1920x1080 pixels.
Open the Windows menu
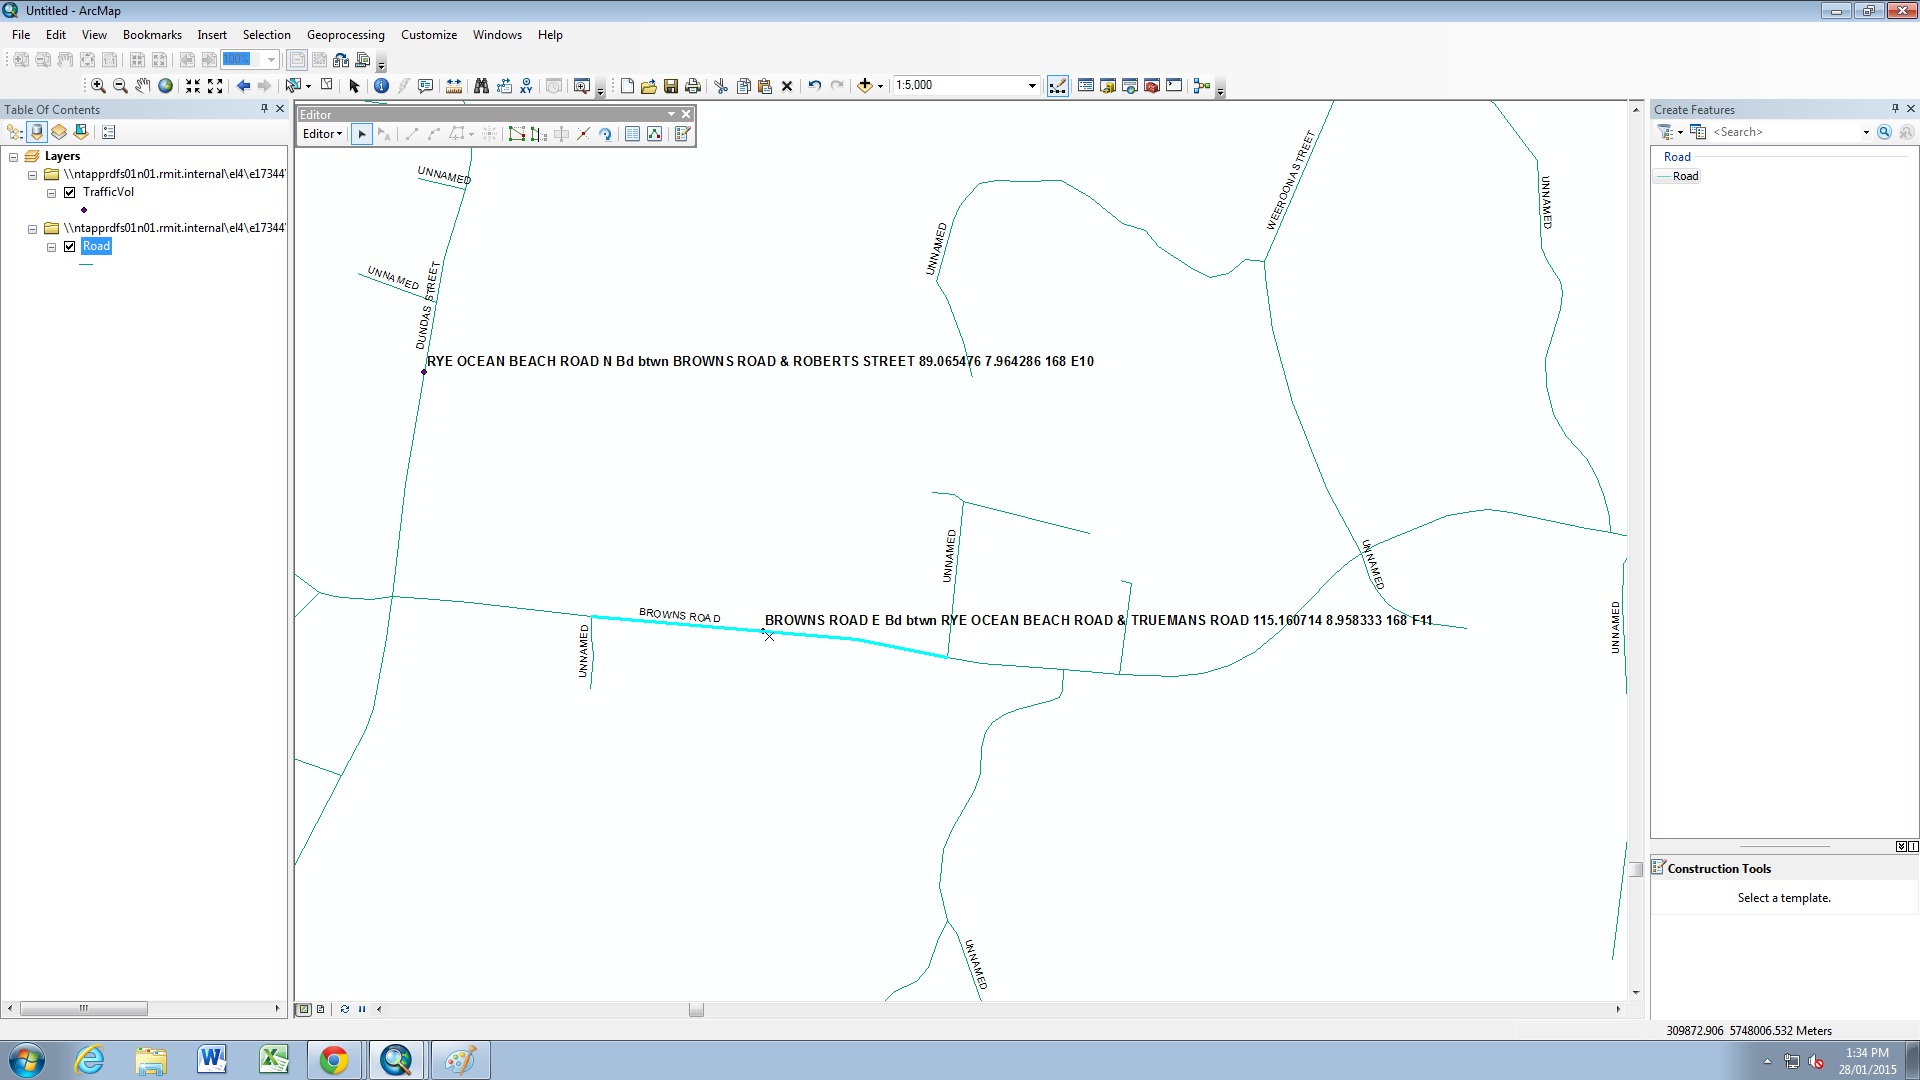point(497,35)
